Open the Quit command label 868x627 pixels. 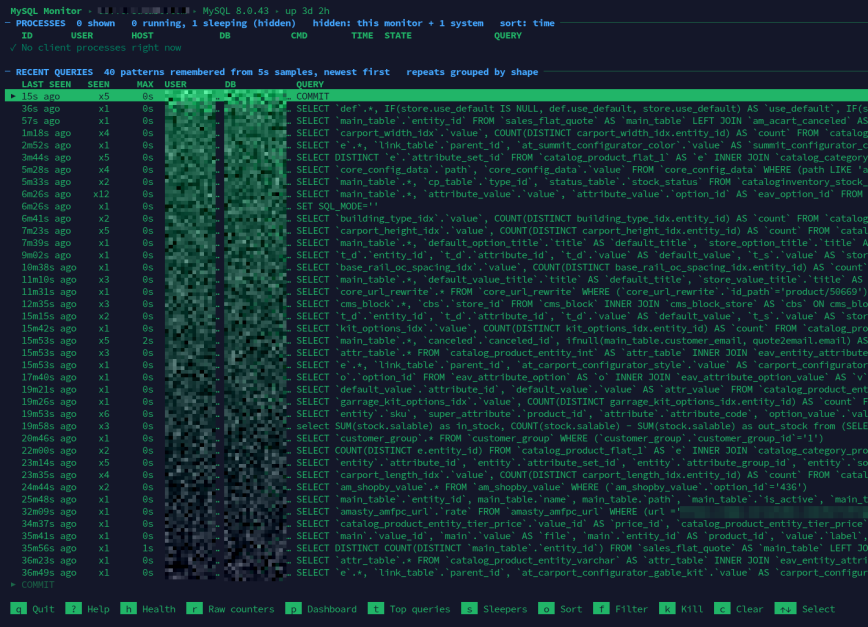click(x=43, y=609)
